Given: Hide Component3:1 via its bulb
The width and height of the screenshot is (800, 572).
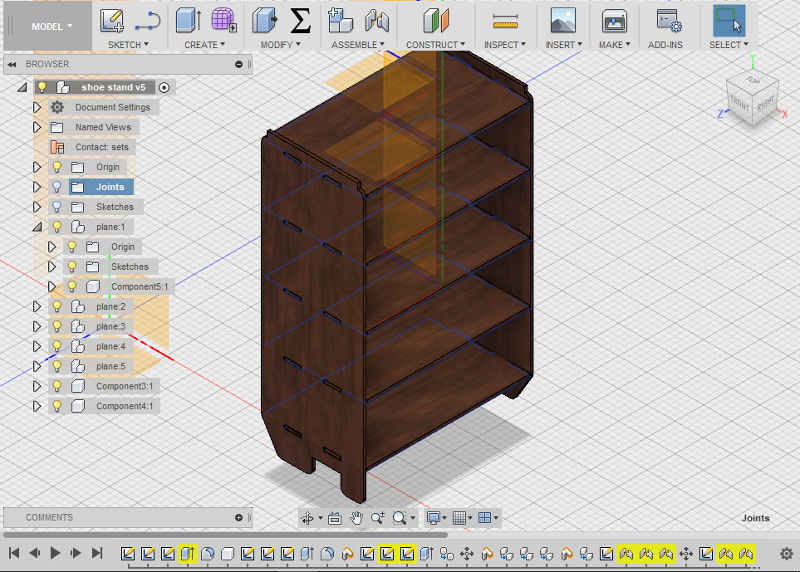Looking at the screenshot, I should 57,386.
